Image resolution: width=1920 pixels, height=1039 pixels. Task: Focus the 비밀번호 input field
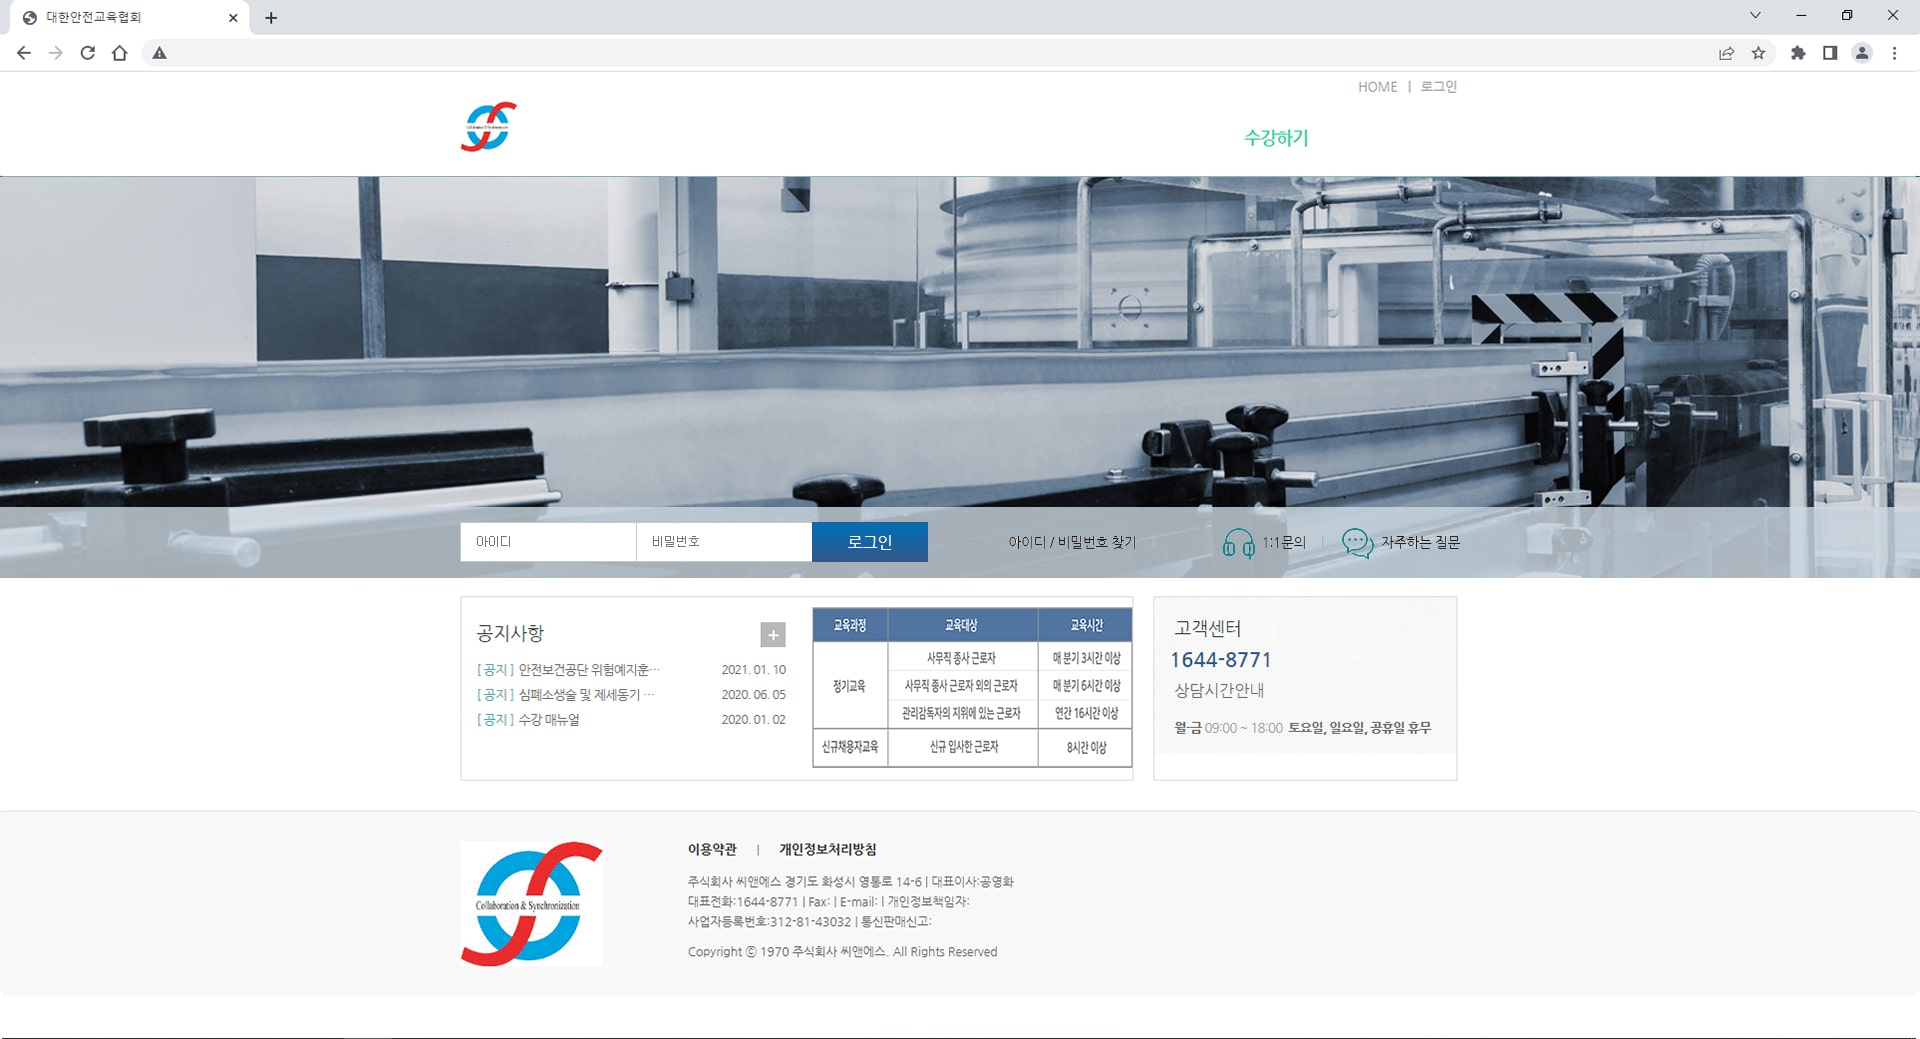[x=723, y=542]
